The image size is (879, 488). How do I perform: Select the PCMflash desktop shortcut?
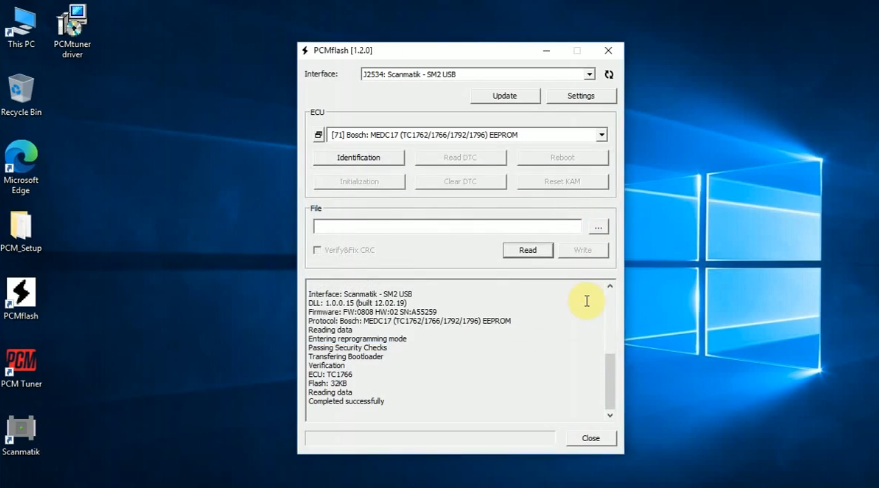pyautogui.click(x=21, y=299)
